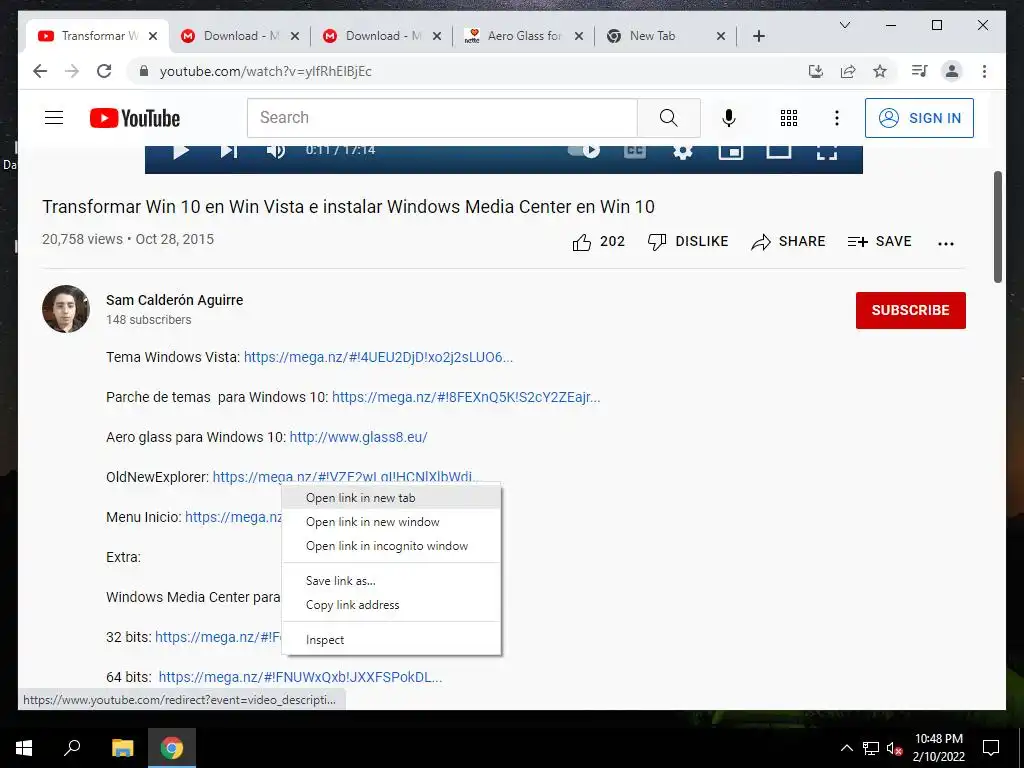Open Chrome three-dot menu
Viewport: 1024px width, 768px height.
click(984, 71)
